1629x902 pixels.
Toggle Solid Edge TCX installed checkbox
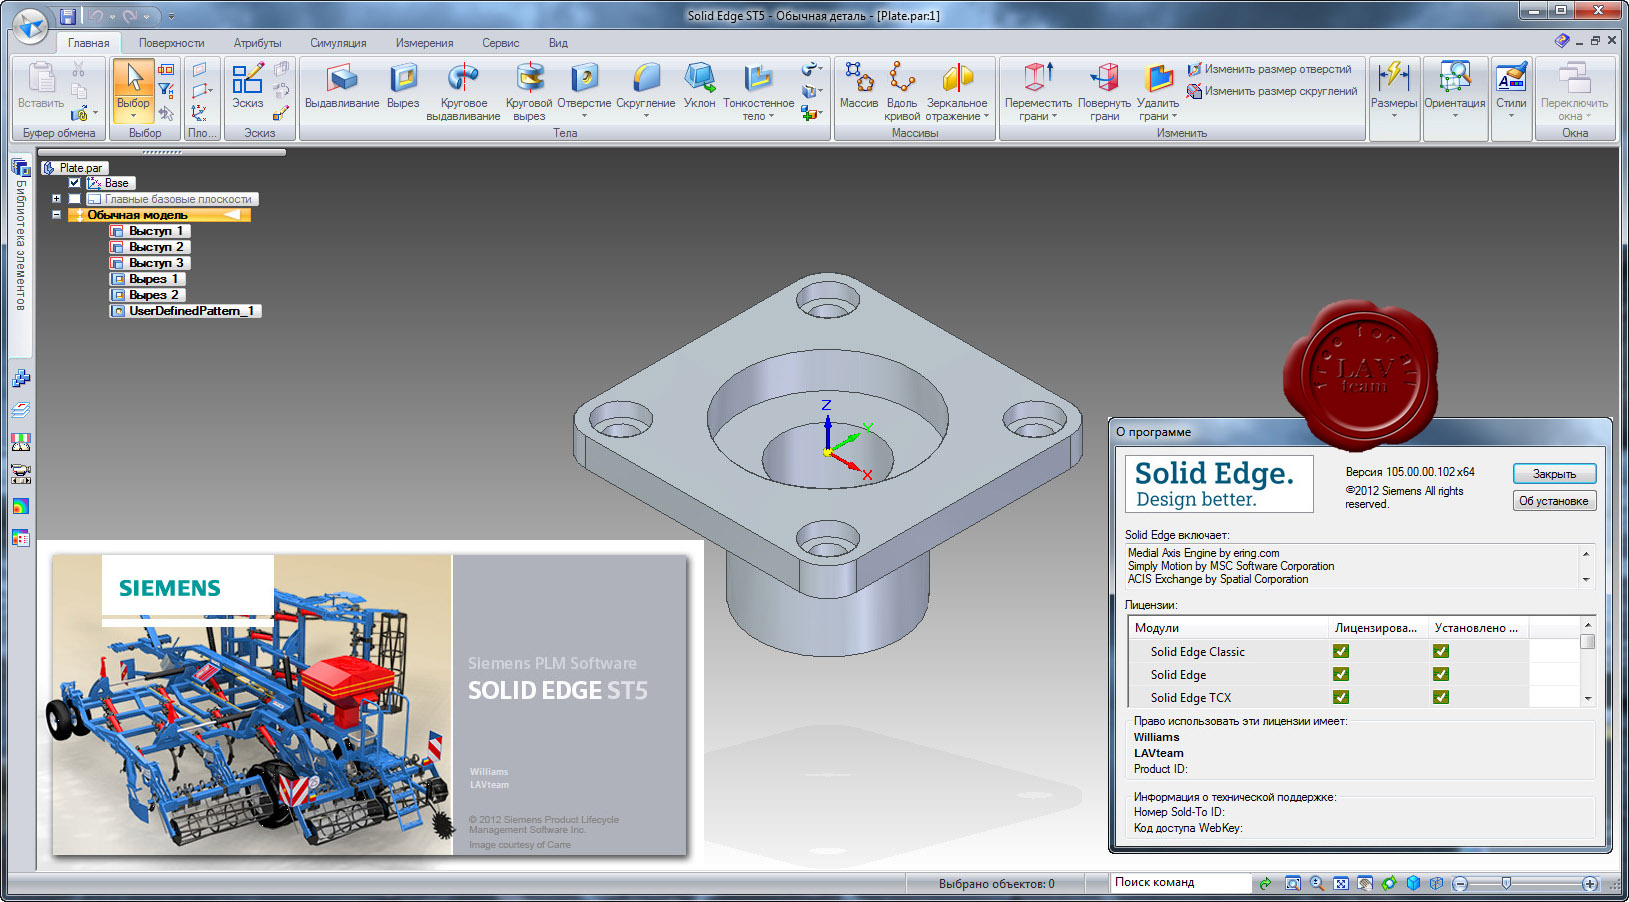pos(1441,697)
